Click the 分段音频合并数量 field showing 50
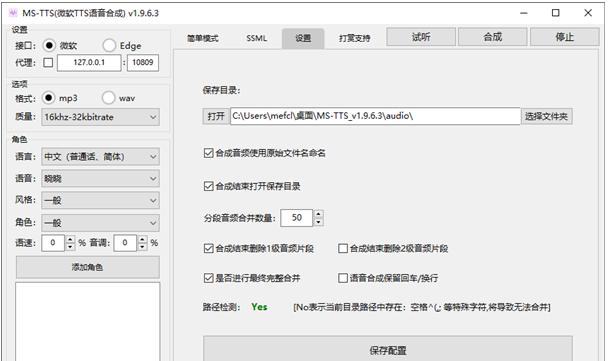Image resolution: width=609 pixels, height=361 pixels. click(x=297, y=218)
